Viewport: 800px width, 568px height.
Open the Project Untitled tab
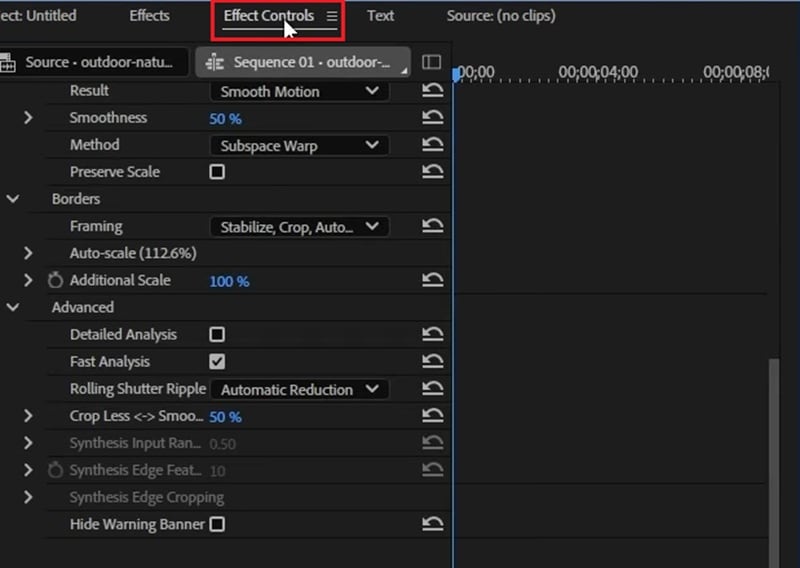(x=38, y=16)
